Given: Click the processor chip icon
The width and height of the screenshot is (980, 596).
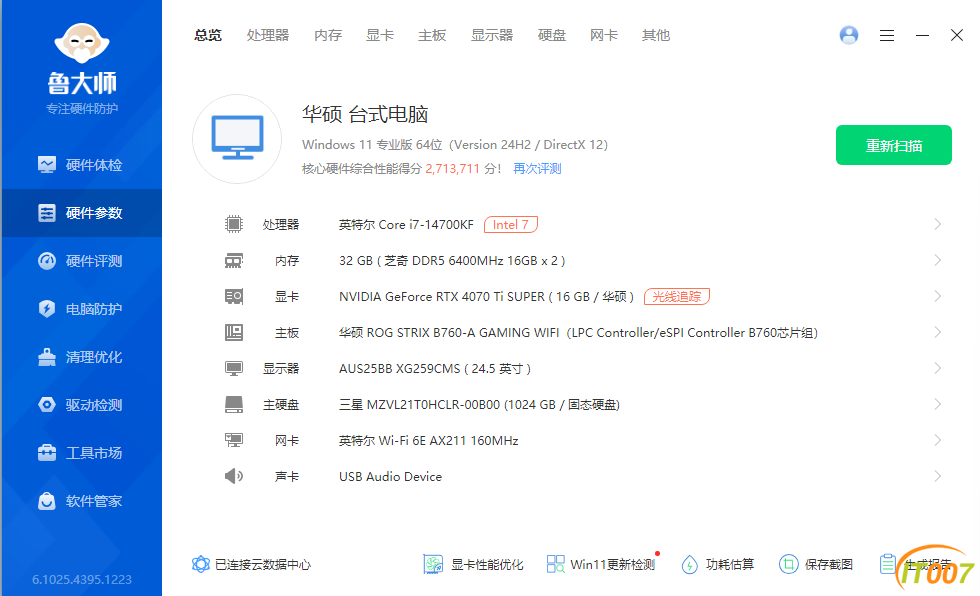Looking at the screenshot, I should 234,224.
